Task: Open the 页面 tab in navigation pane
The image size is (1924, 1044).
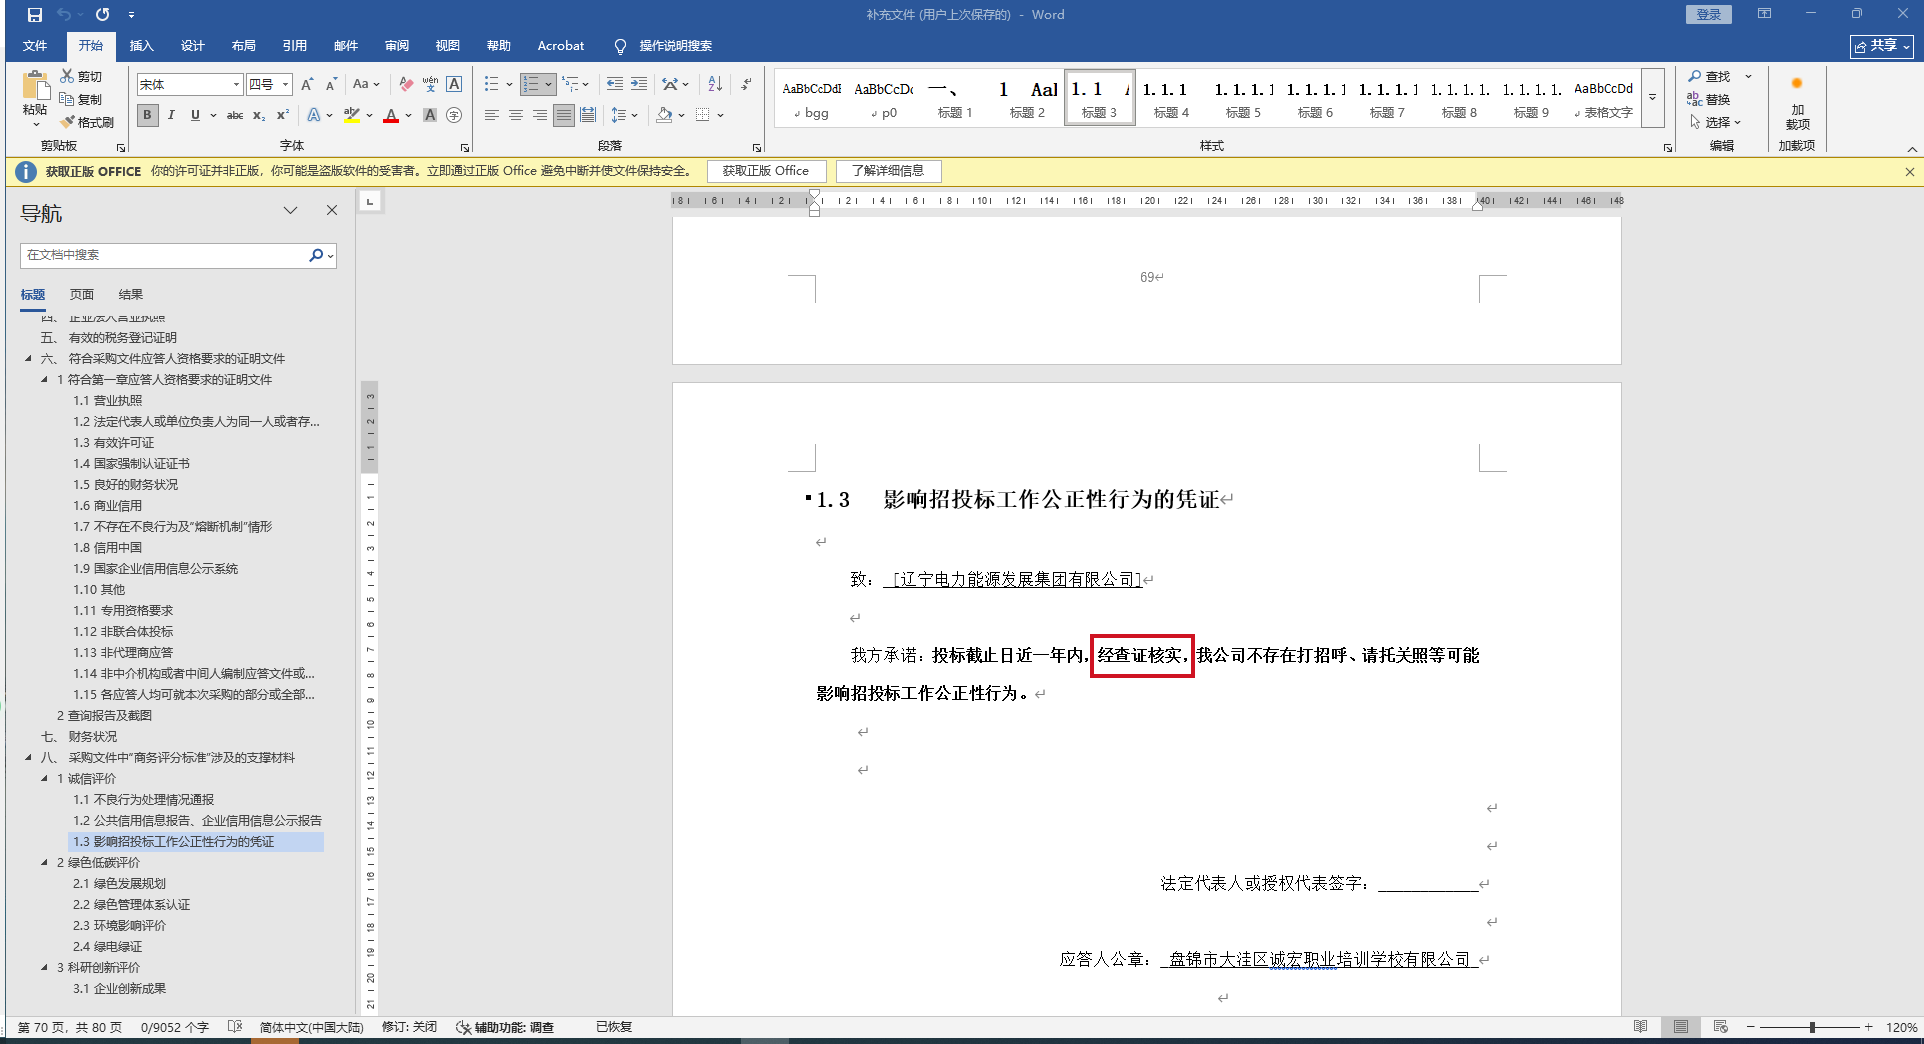Action: [x=82, y=295]
